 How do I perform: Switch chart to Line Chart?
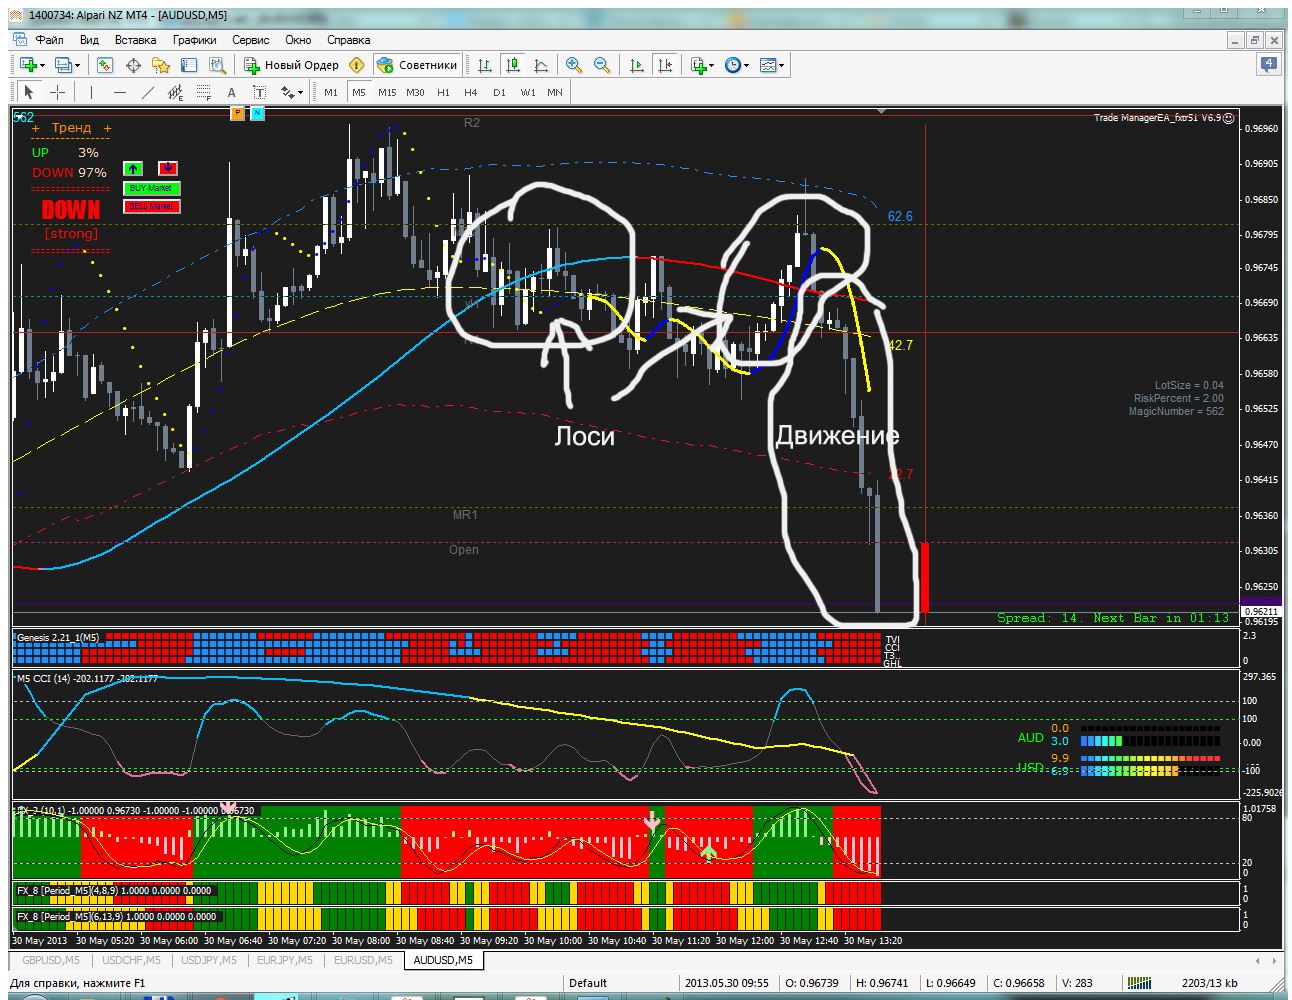541,65
